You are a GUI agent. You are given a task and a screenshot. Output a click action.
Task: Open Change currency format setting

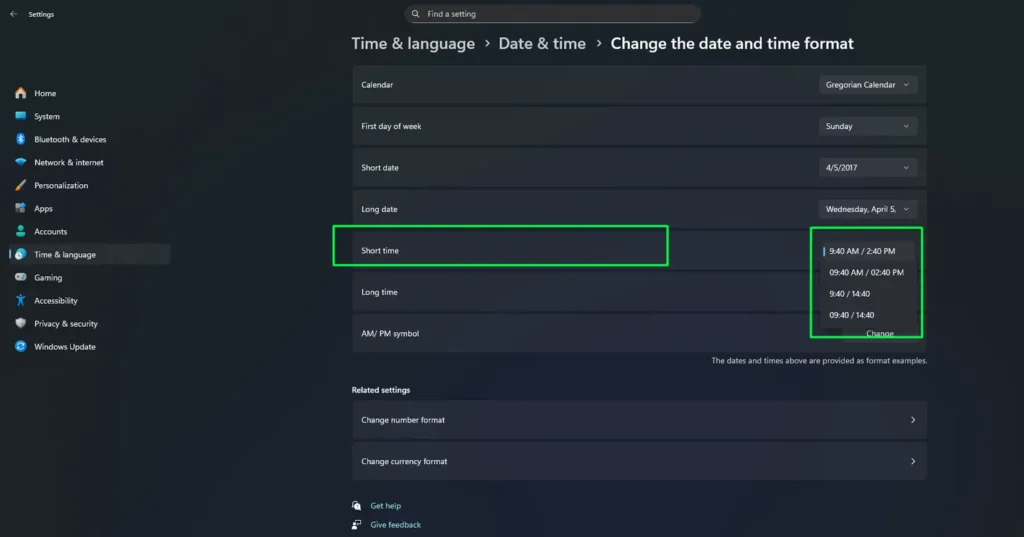point(639,461)
